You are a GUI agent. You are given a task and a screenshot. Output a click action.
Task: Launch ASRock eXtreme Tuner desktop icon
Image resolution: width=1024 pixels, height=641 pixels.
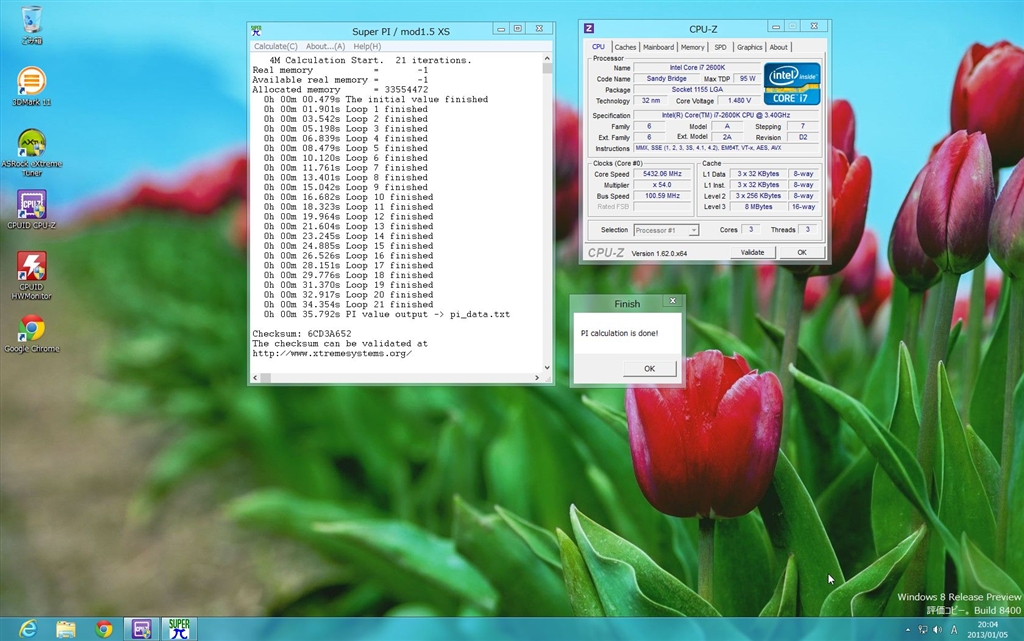pyautogui.click(x=31, y=144)
